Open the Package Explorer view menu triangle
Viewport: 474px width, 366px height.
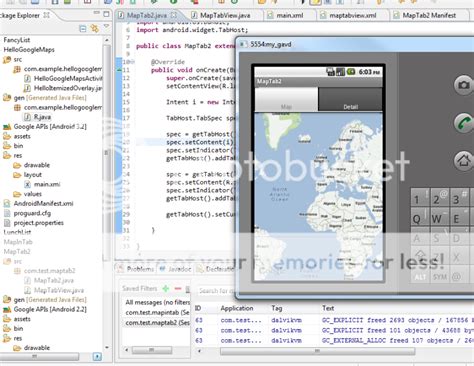pyautogui.click(x=107, y=26)
